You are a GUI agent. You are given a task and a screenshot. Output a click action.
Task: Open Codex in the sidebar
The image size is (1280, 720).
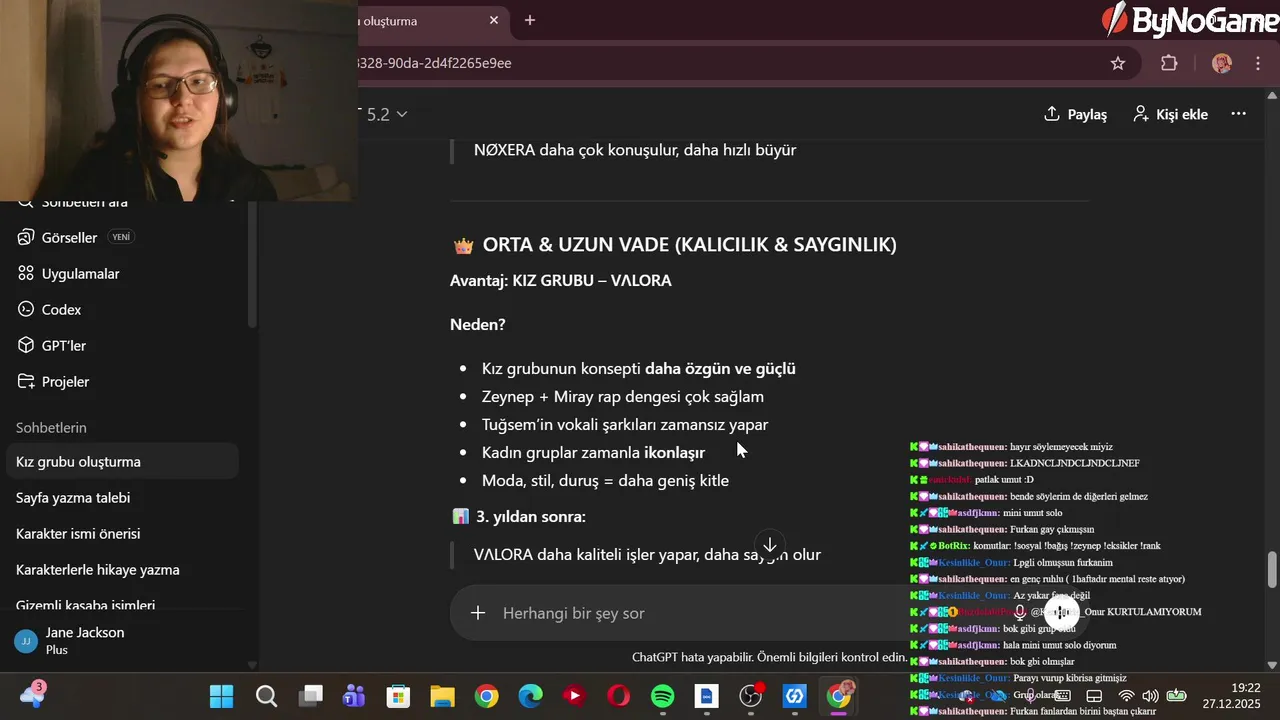(125, 309)
